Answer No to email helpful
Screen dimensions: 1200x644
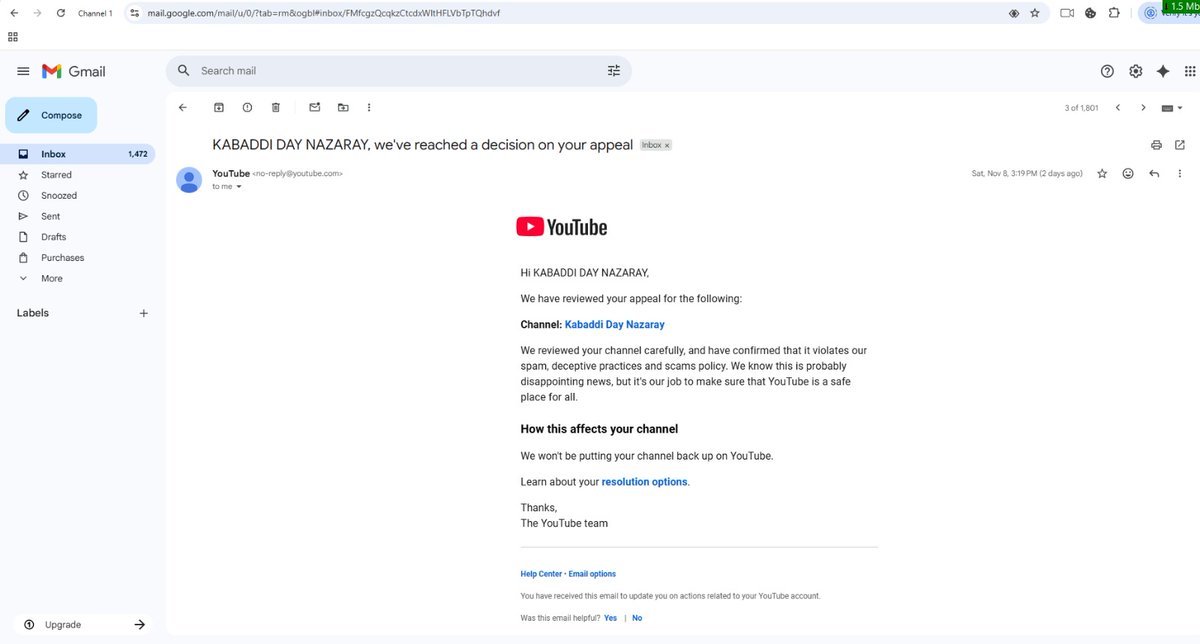pyautogui.click(x=637, y=618)
